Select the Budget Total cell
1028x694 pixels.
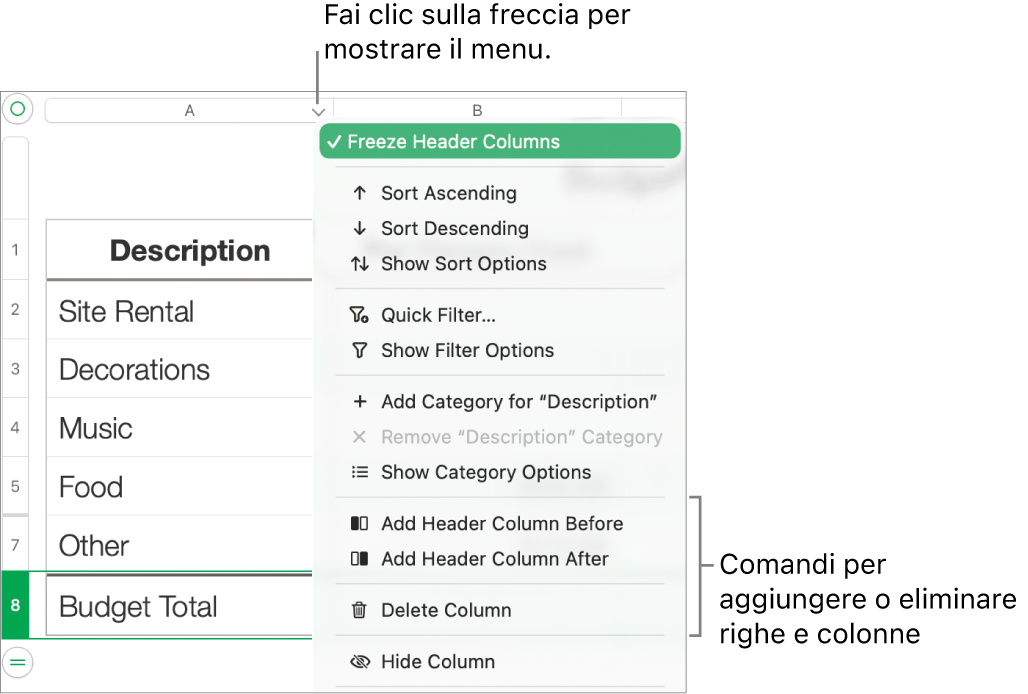point(180,606)
